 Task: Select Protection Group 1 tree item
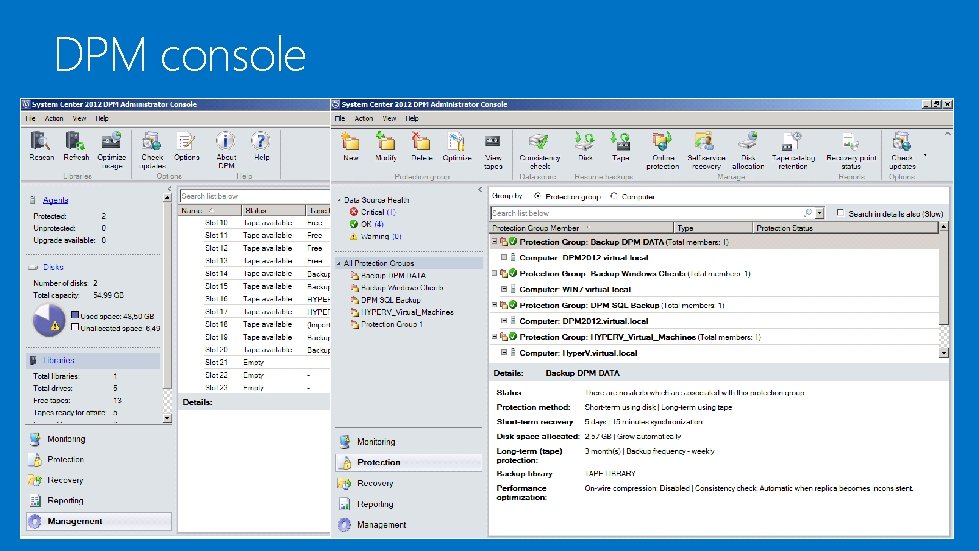(391, 324)
